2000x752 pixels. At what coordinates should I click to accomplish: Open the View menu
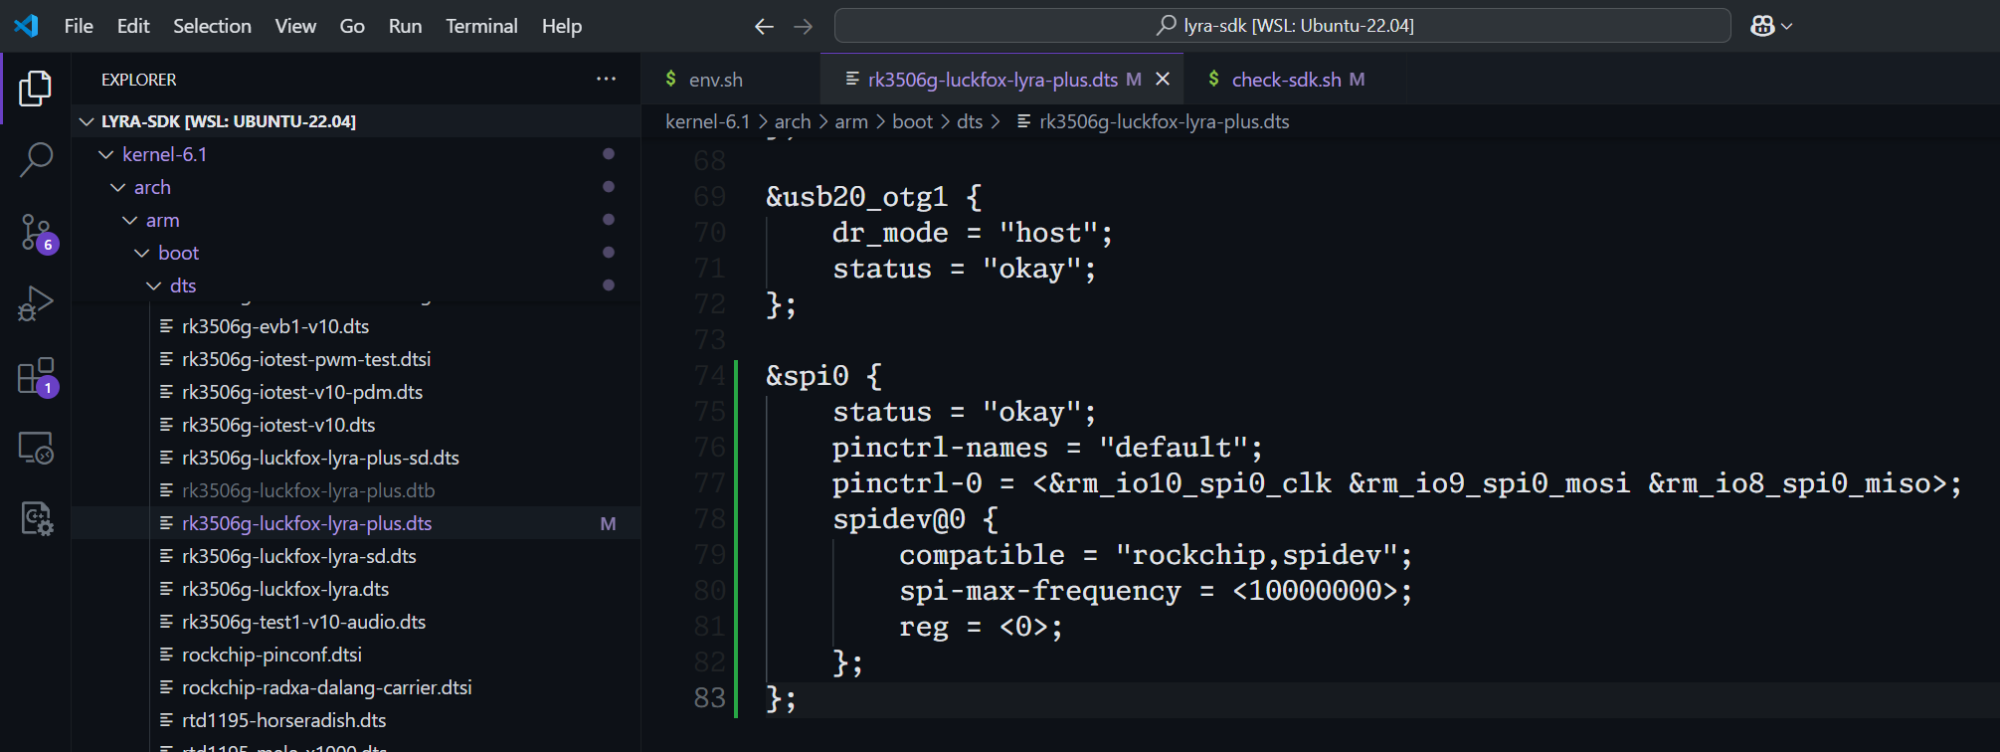tap(295, 26)
